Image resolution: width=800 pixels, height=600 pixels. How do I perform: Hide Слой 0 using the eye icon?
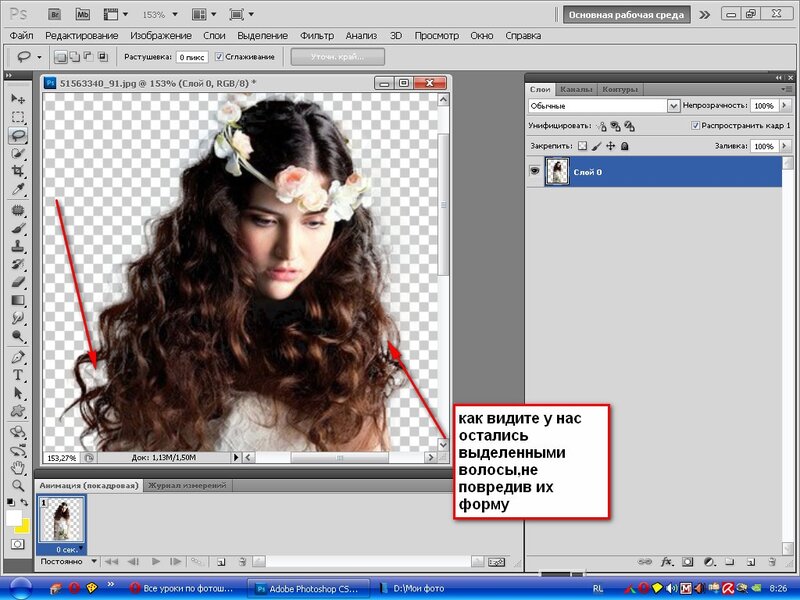[x=535, y=172]
